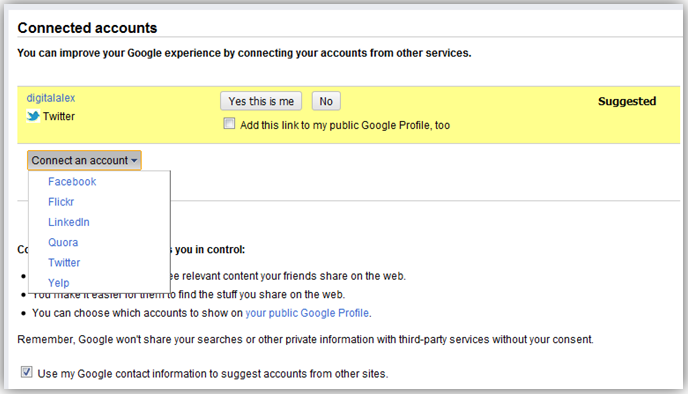Select Yelp from the account list

click(x=59, y=283)
